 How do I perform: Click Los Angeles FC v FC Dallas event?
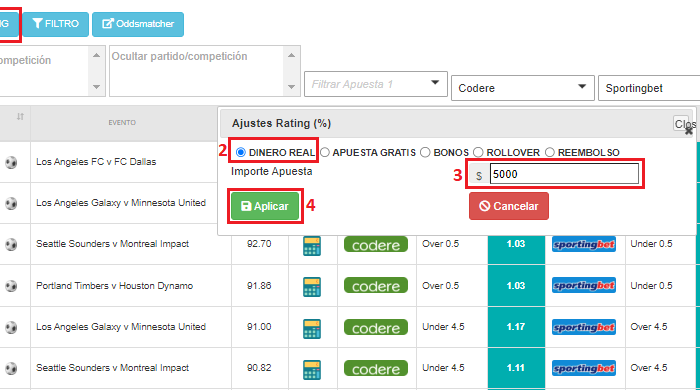click(x=96, y=162)
